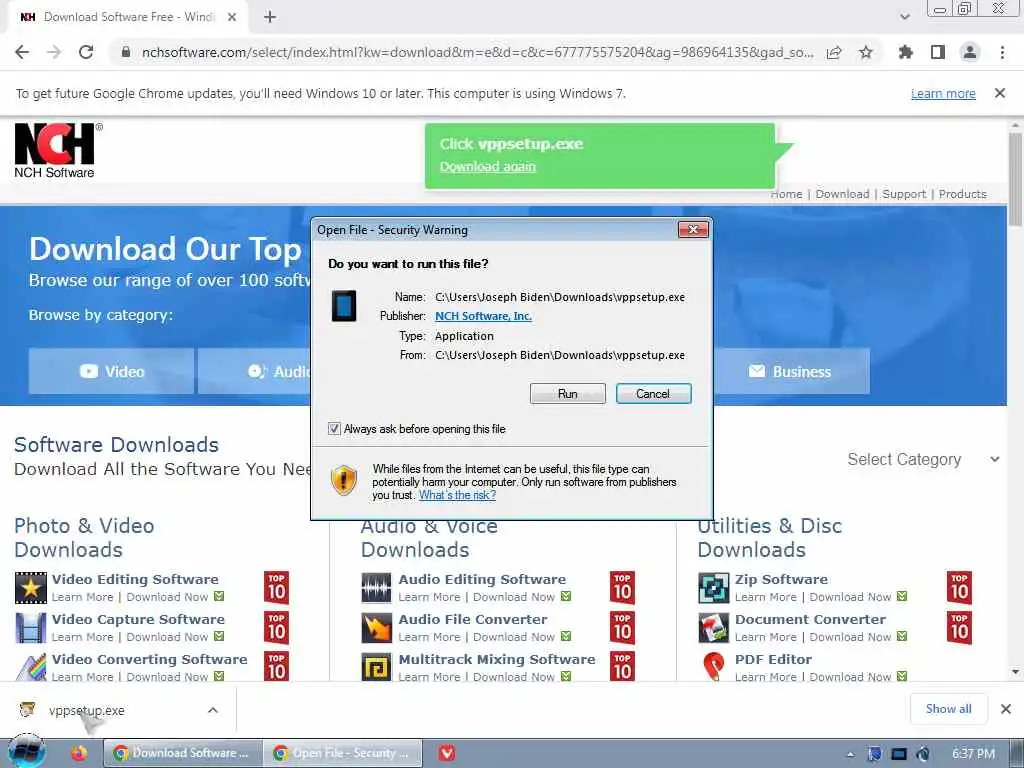Open the Multitrack Mixing Software link
The height and width of the screenshot is (768, 1024).
497,660
